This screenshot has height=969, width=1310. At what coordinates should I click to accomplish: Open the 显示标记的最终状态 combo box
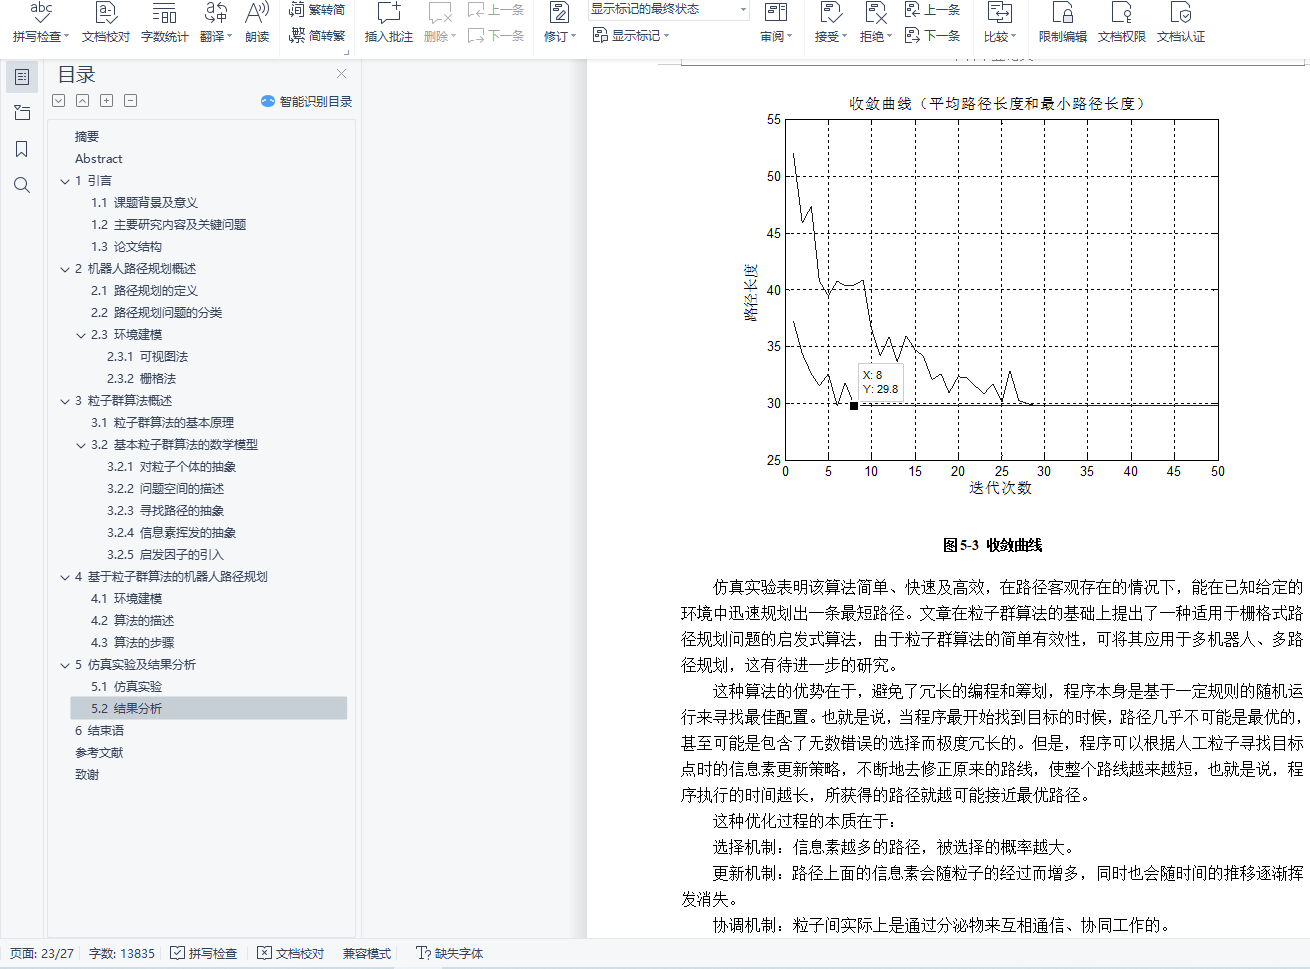point(668,10)
